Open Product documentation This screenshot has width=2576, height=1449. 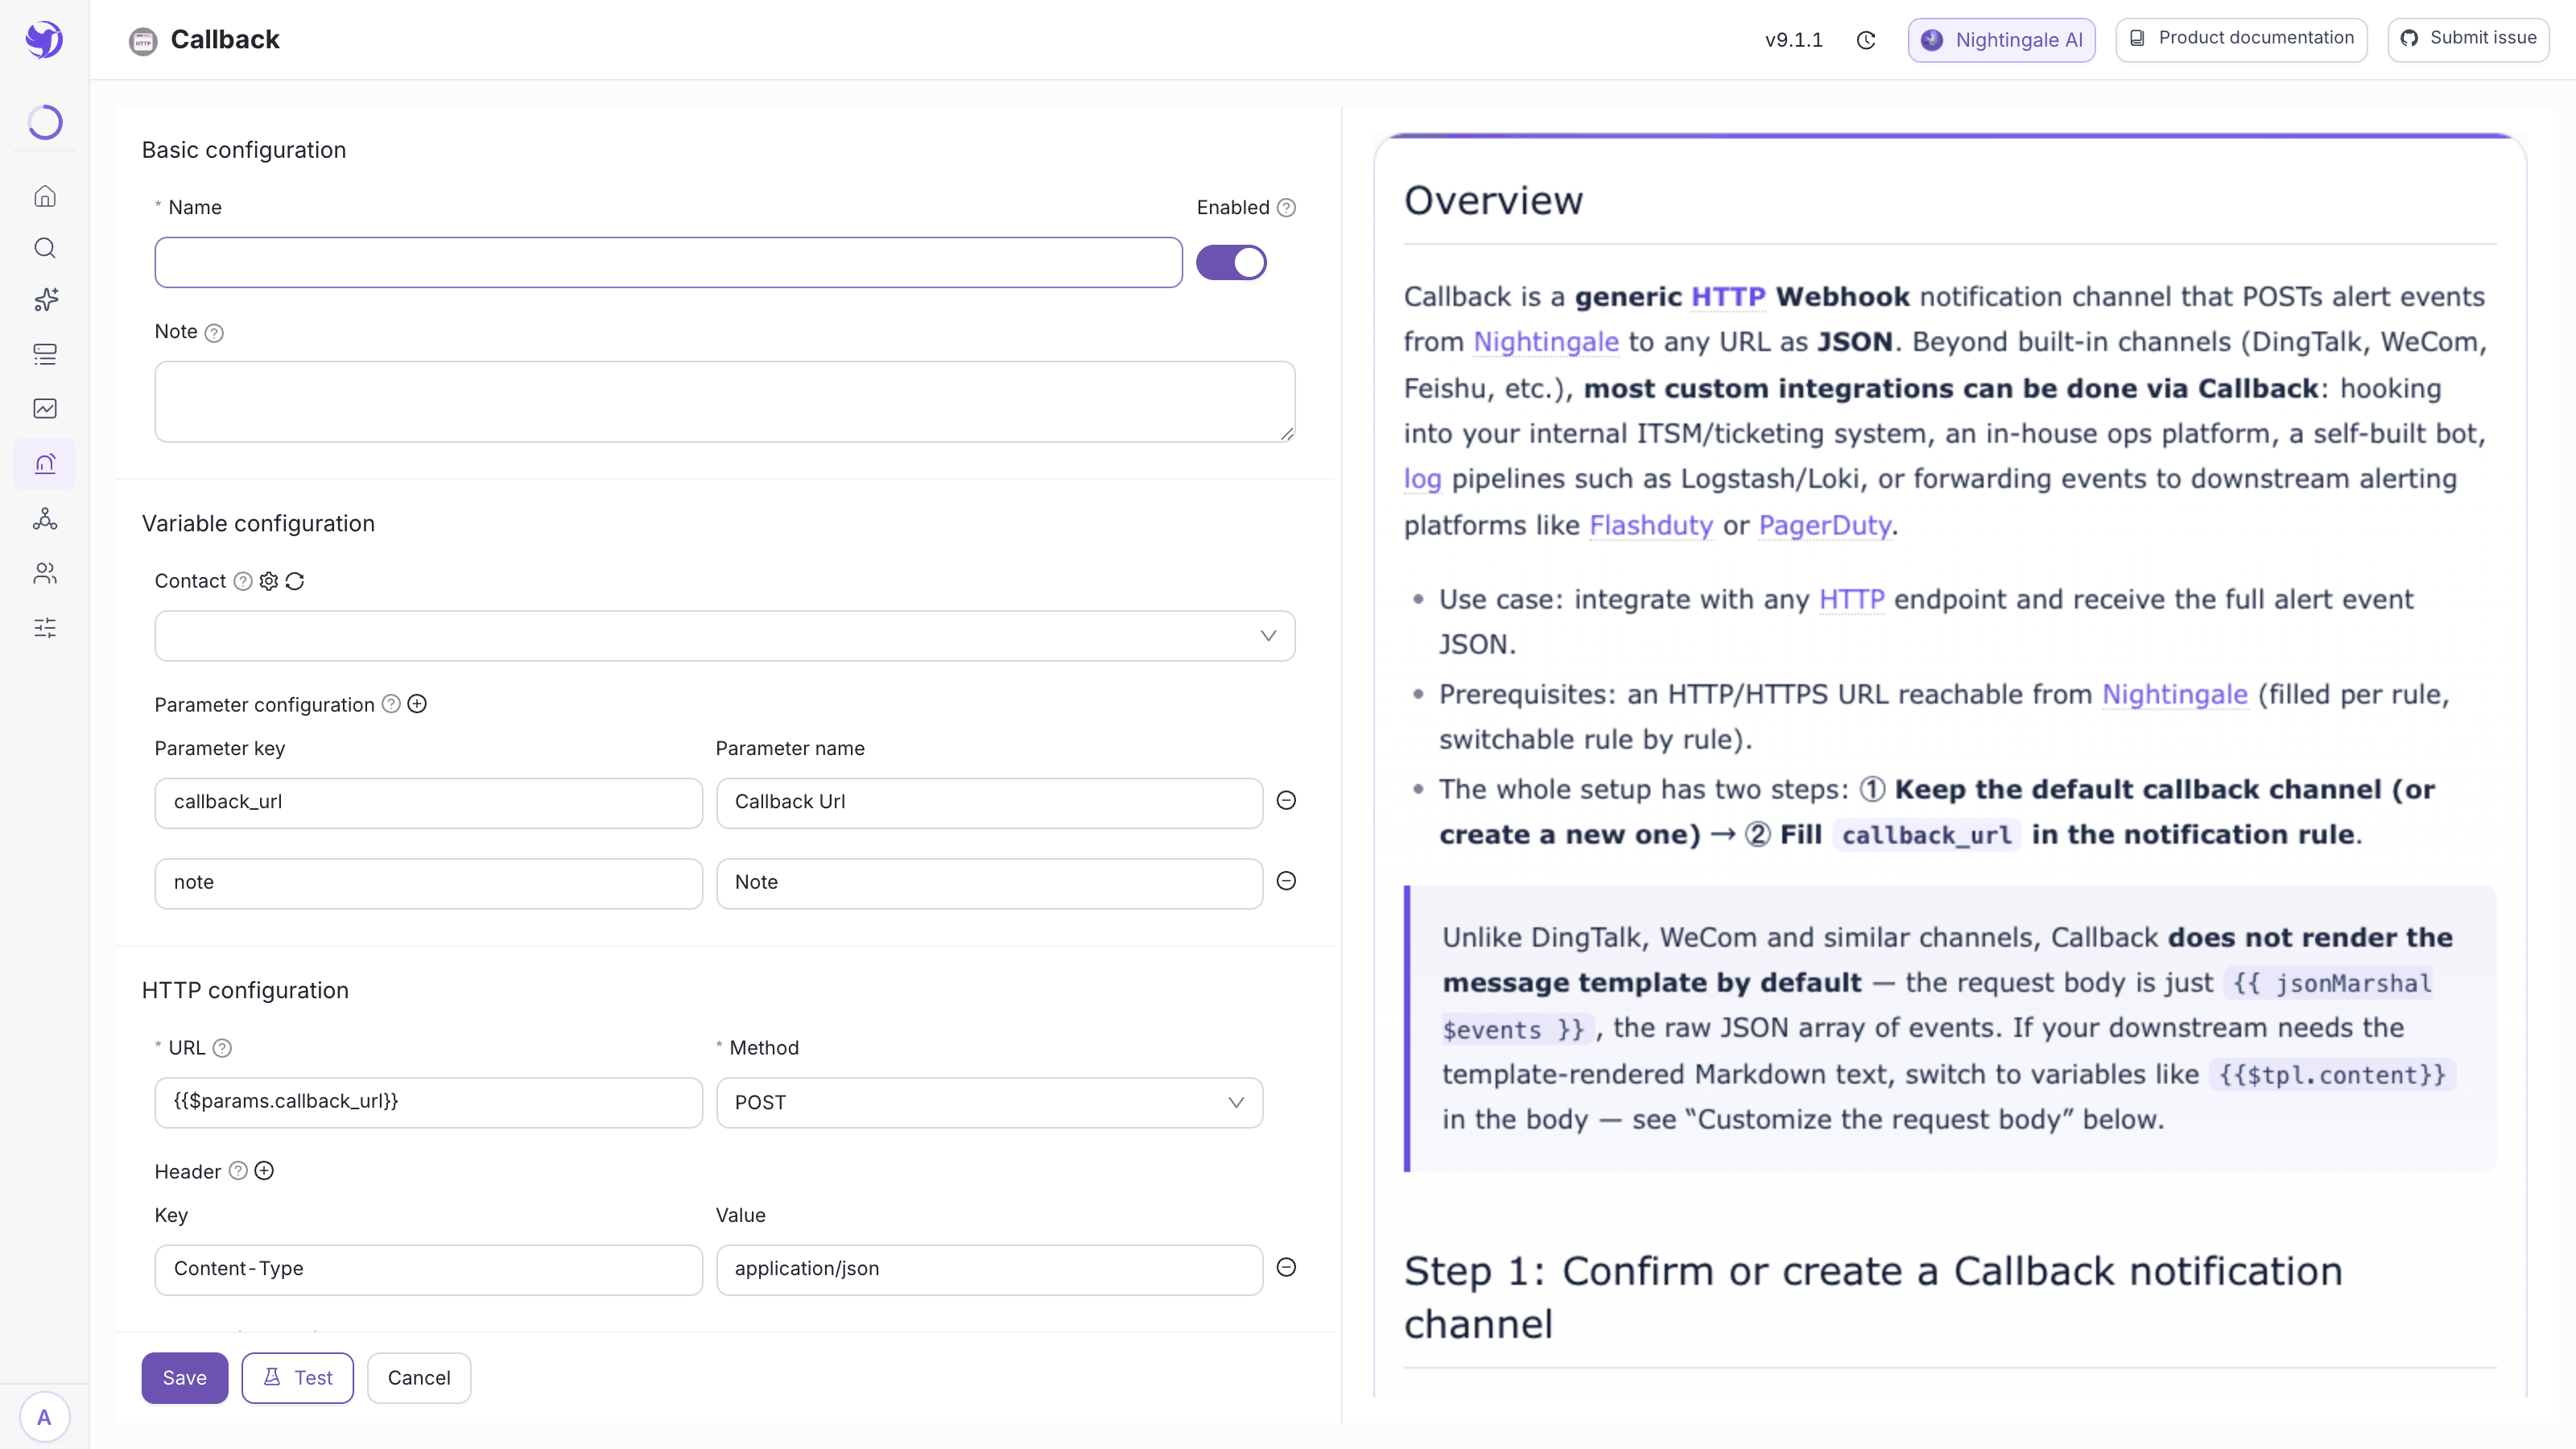2241,38
